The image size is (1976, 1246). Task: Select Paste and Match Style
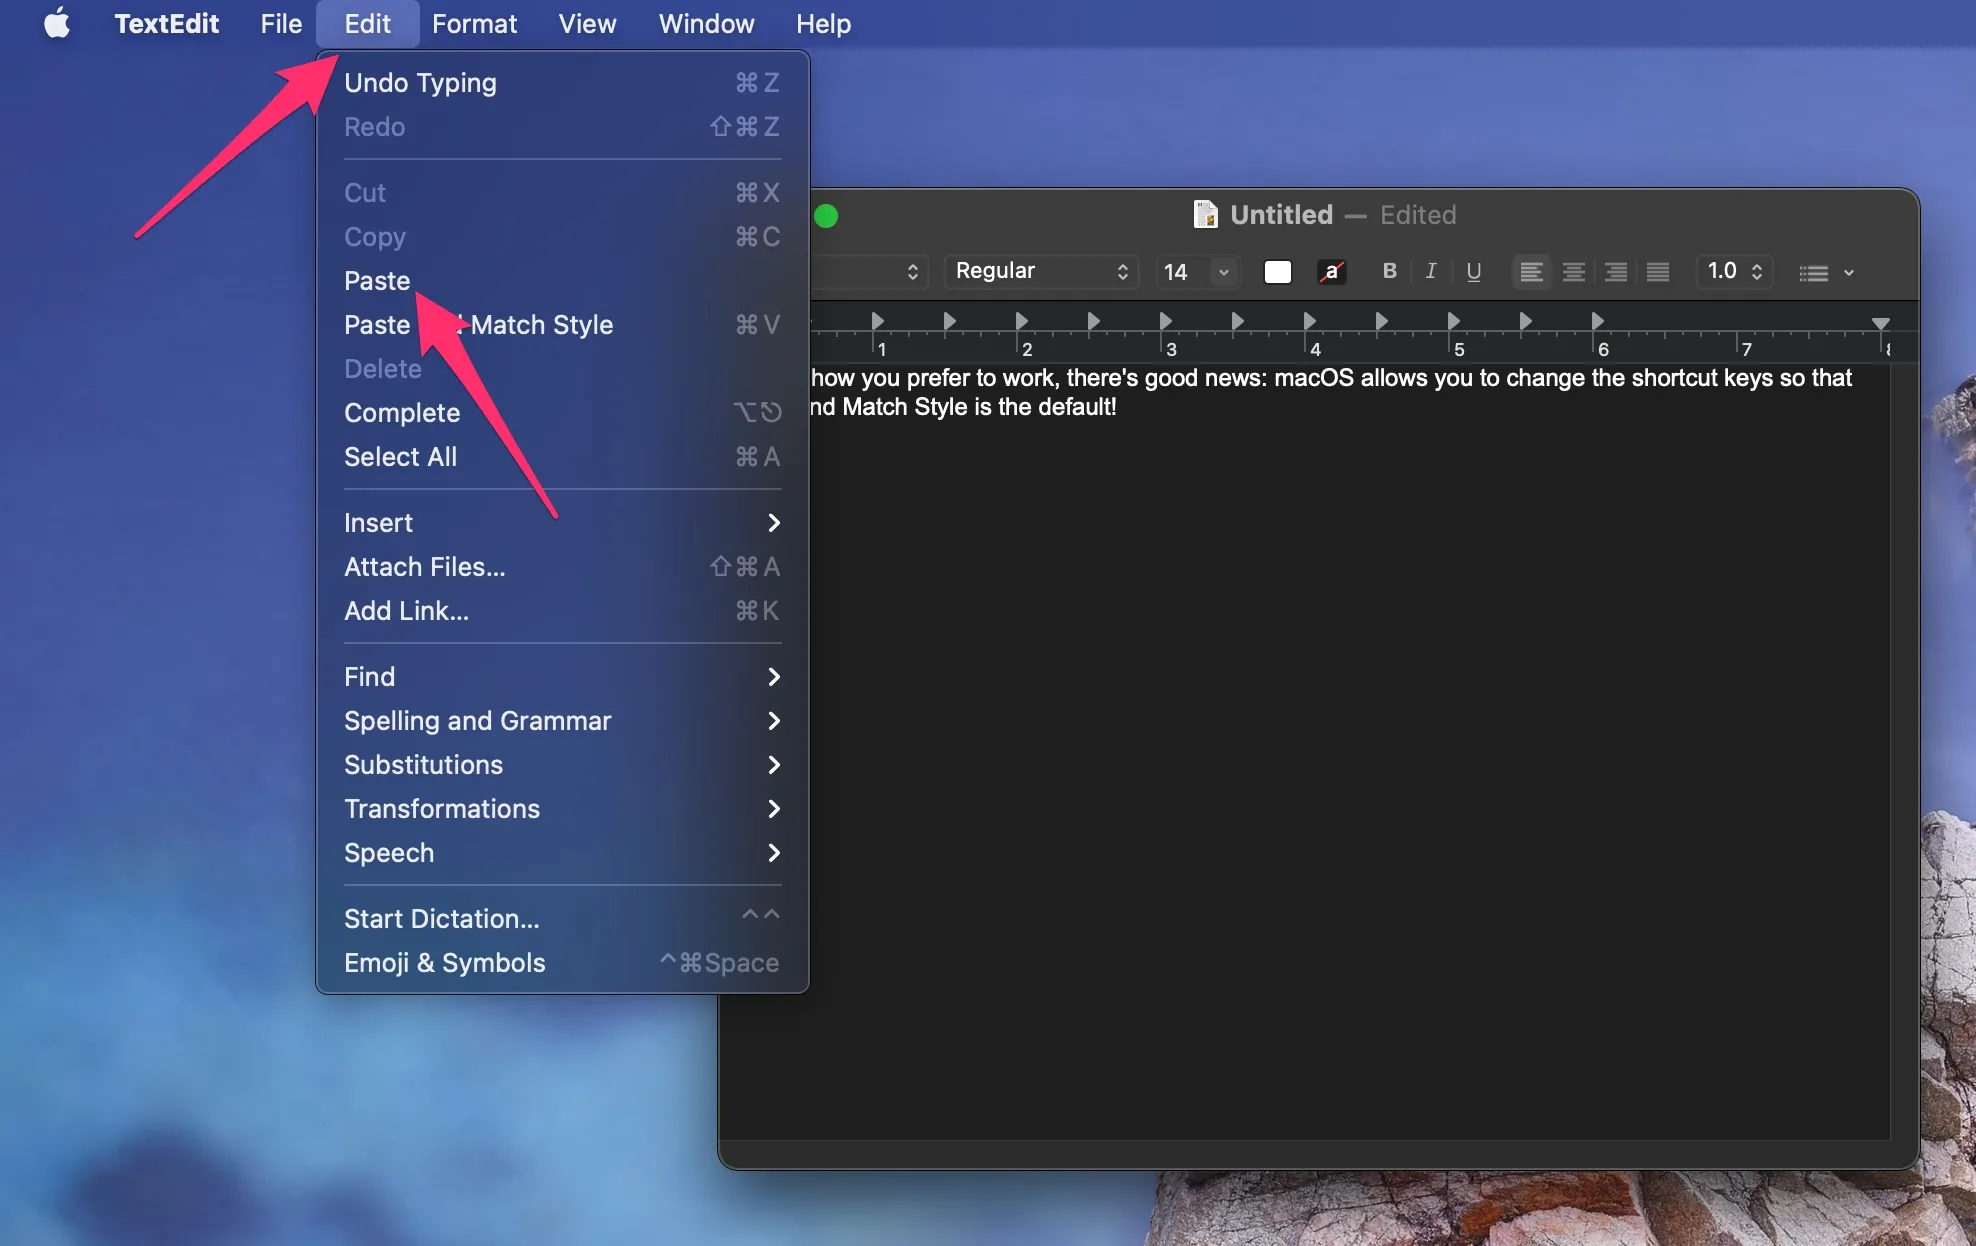[x=478, y=323]
